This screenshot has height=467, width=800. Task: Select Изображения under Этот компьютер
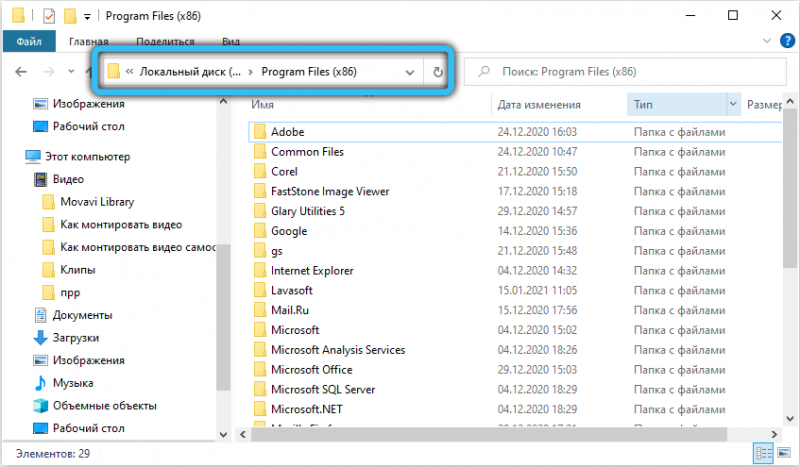click(x=80, y=360)
